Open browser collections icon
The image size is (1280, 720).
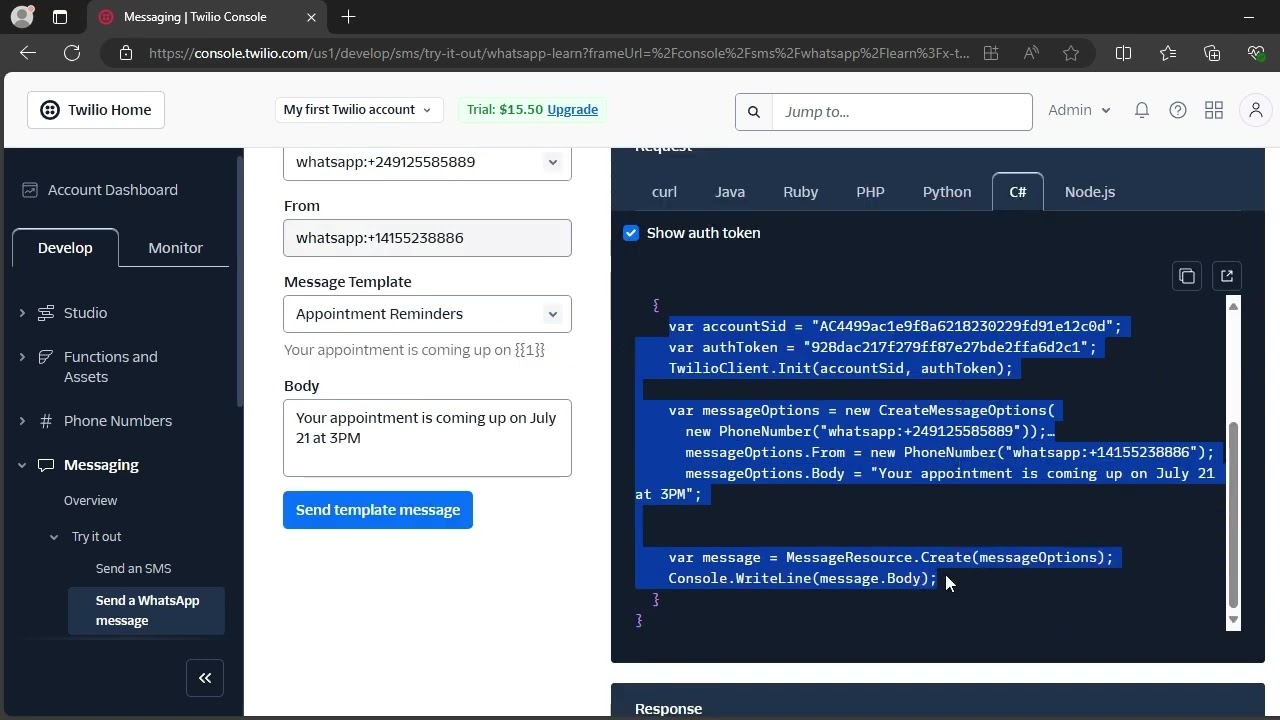click(x=1212, y=53)
